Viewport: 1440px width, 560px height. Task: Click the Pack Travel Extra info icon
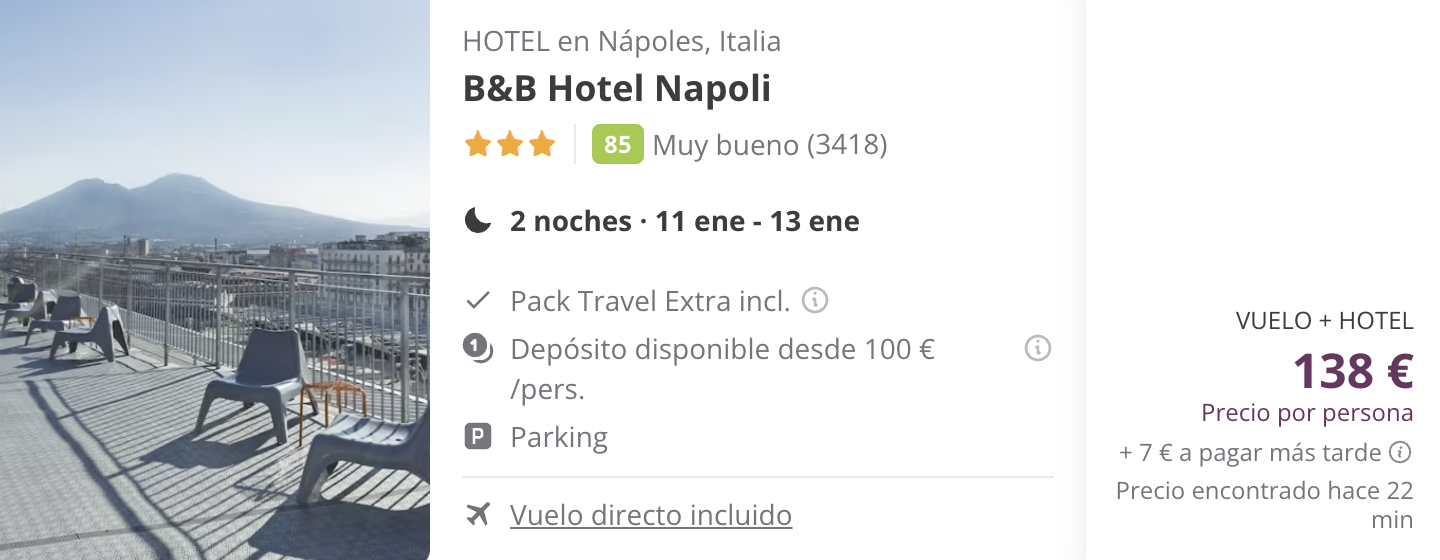click(815, 300)
